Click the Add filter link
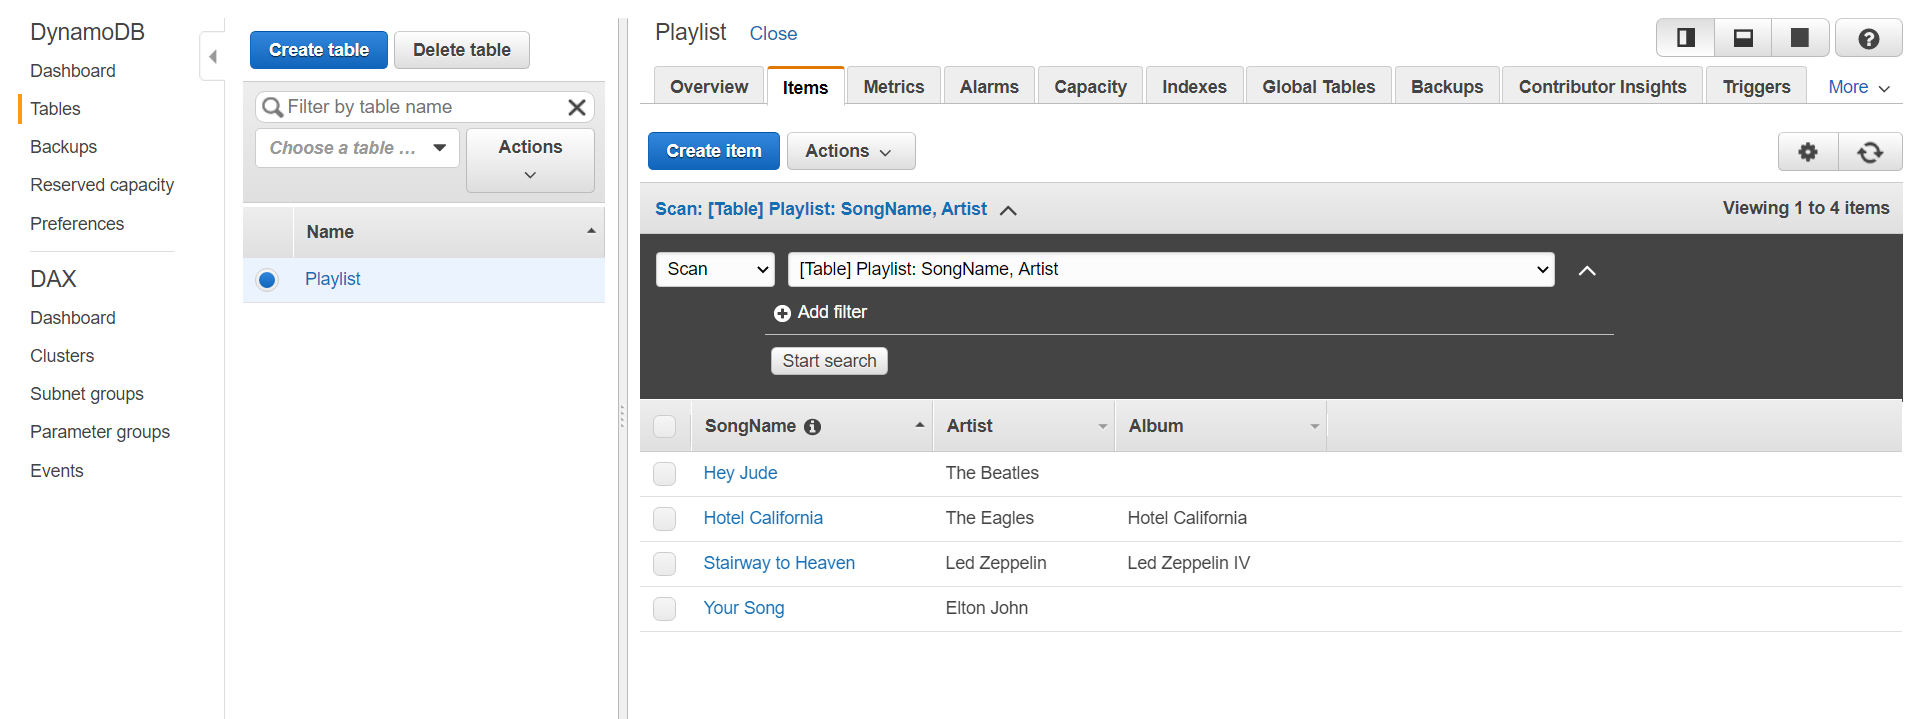This screenshot has height=719, width=1920. [x=832, y=312]
